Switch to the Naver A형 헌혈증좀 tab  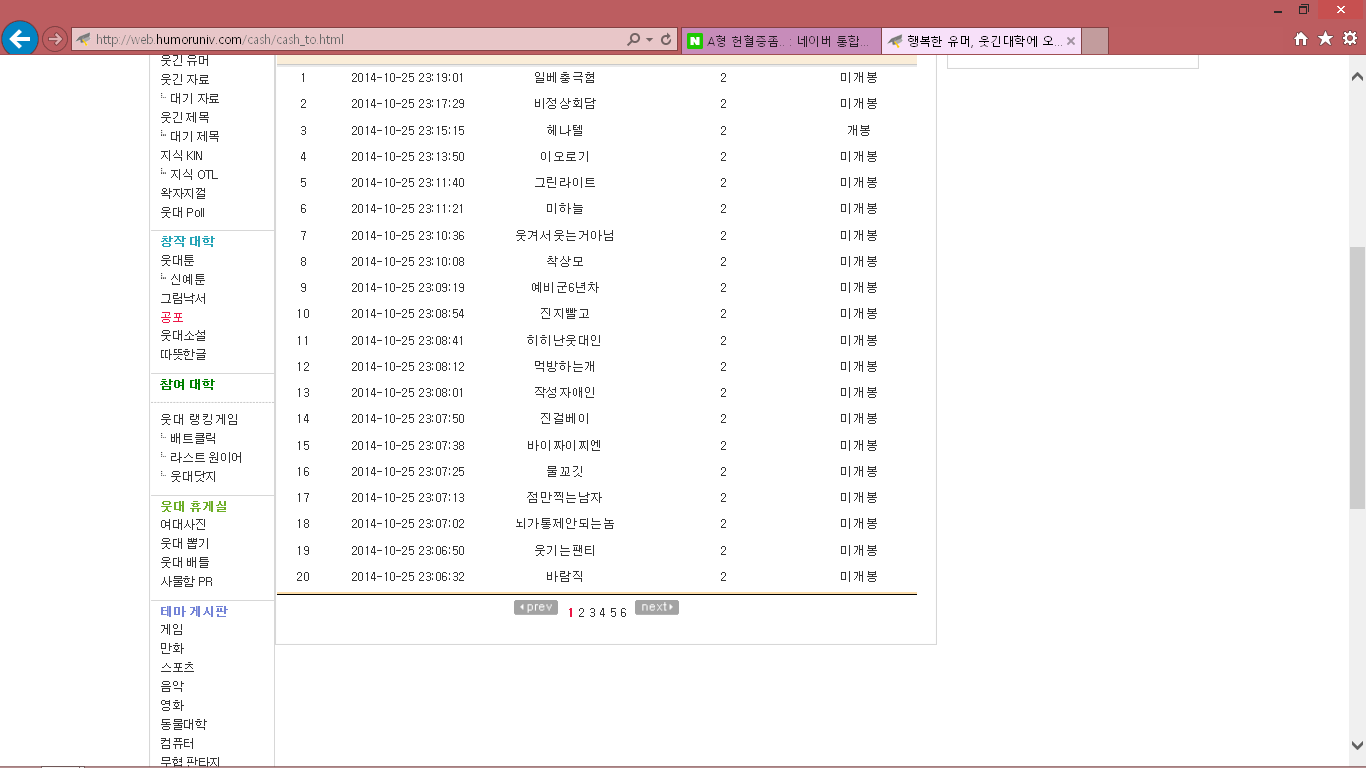(780, 41)
